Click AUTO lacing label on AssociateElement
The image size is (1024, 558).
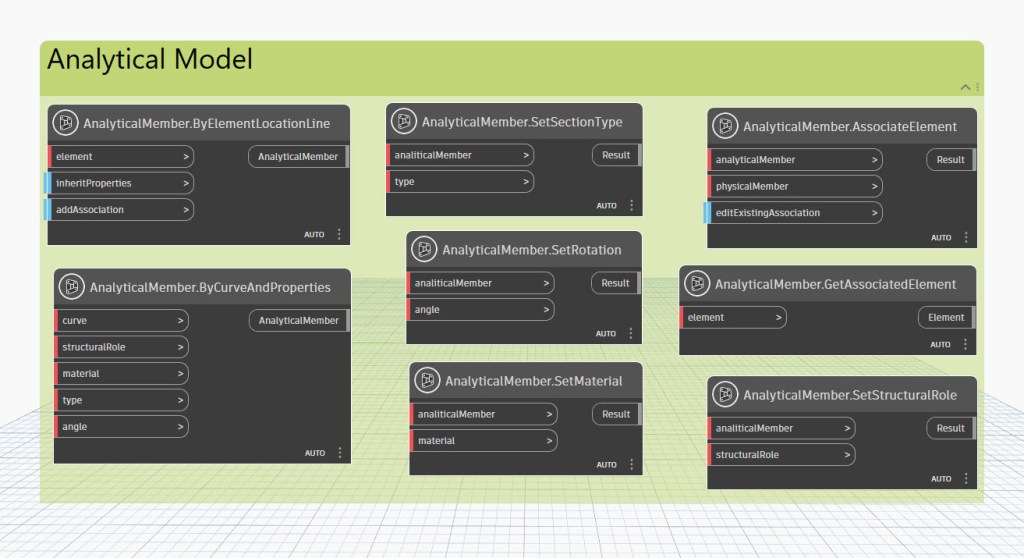[941, 238]
